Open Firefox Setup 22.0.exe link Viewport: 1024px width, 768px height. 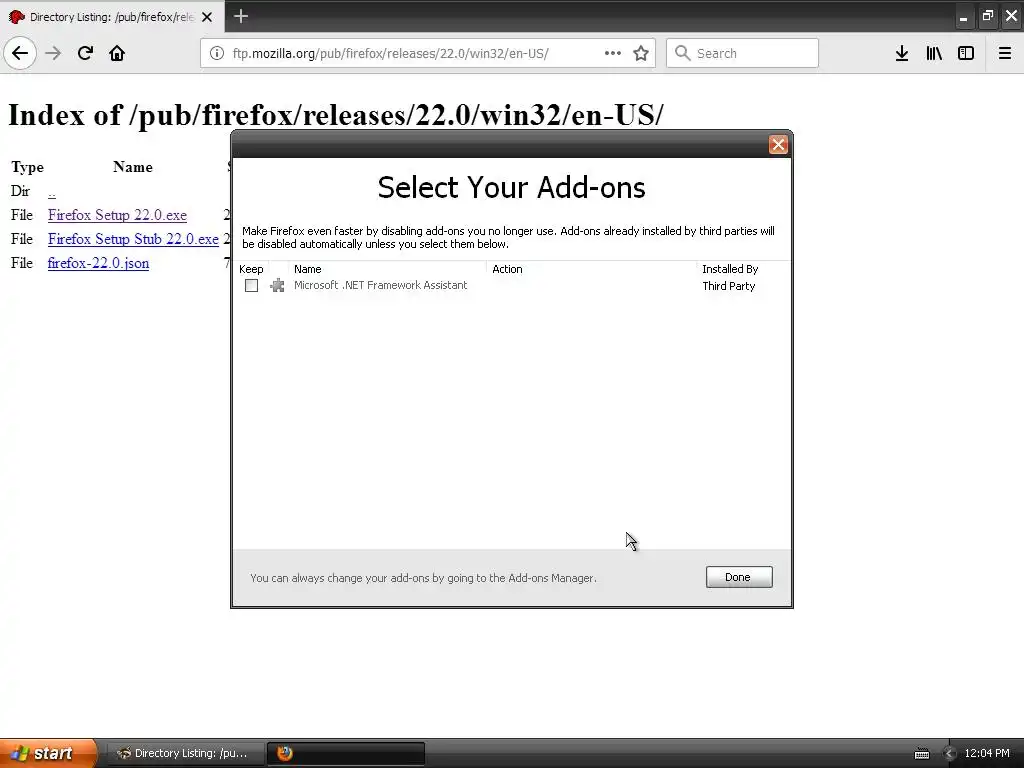(x=117, y=215)
